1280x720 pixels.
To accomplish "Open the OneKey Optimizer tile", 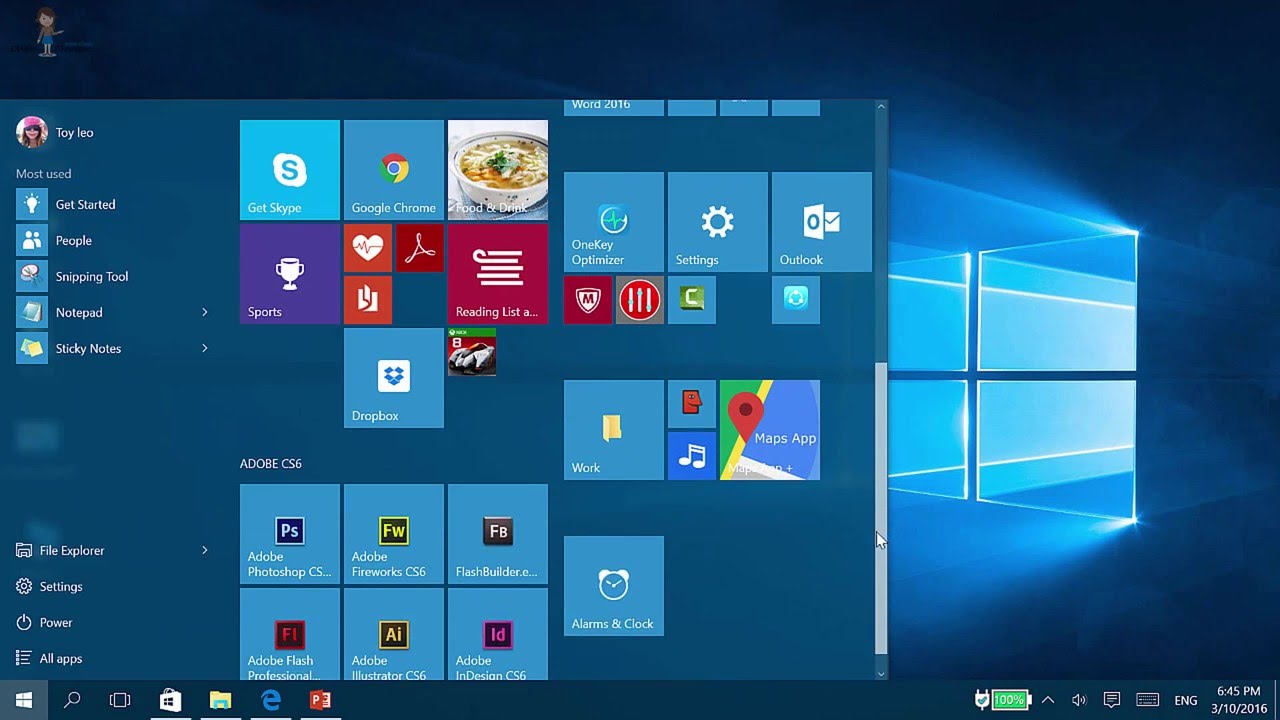I will (614, 222).
